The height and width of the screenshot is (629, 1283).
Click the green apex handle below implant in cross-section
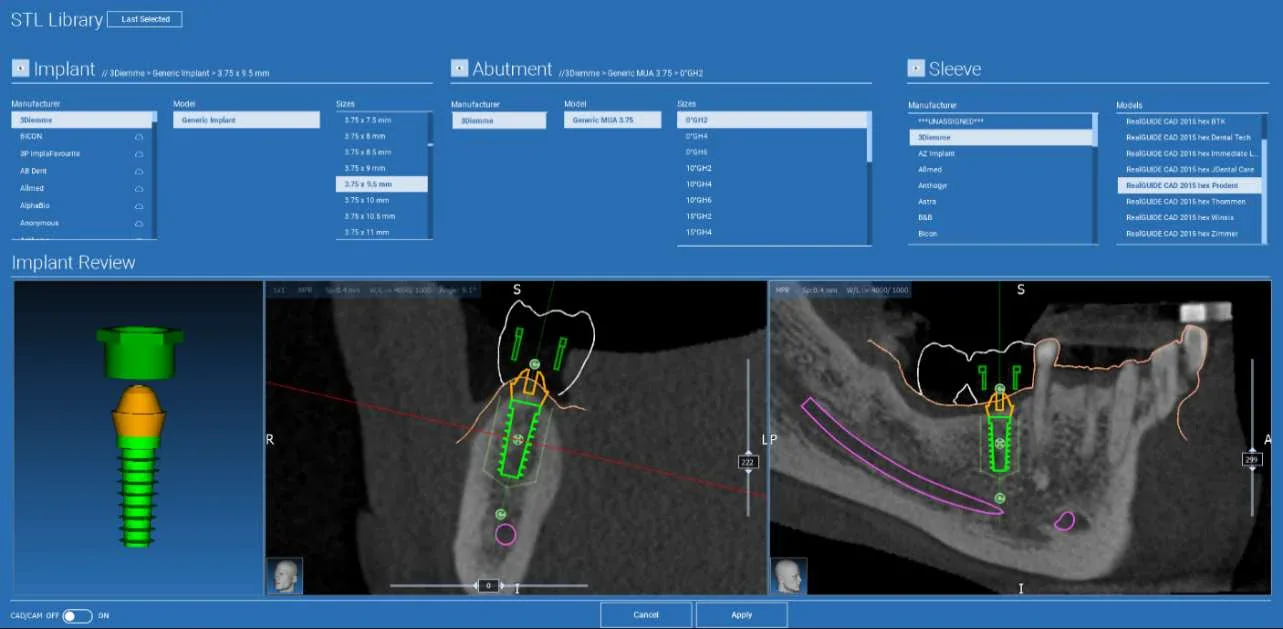[x=501, y=514]
